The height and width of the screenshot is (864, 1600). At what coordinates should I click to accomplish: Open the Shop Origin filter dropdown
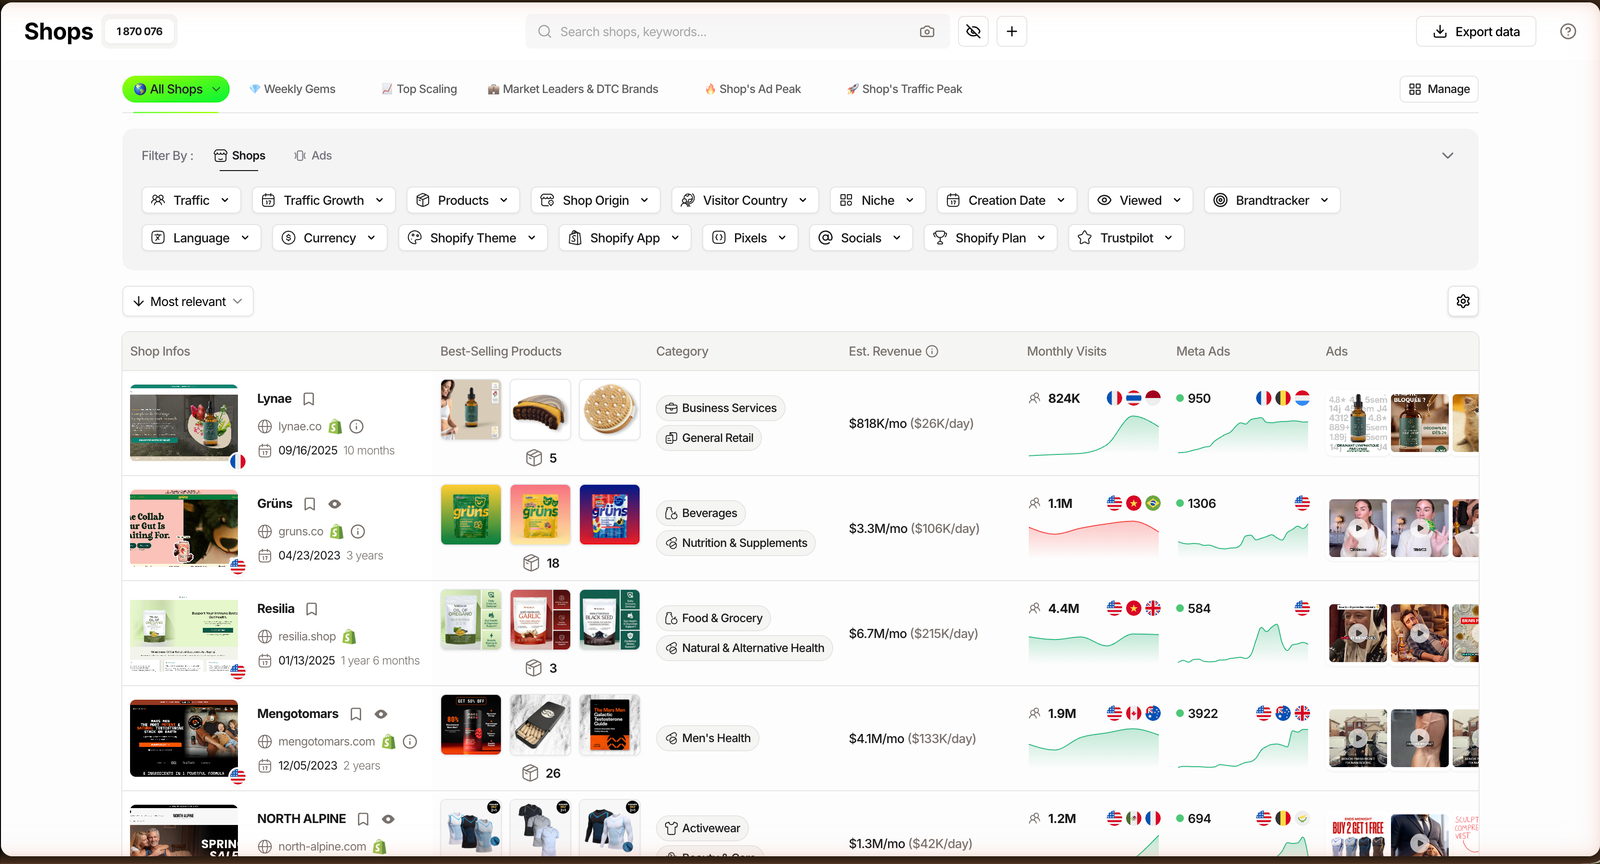coord(596,200)
